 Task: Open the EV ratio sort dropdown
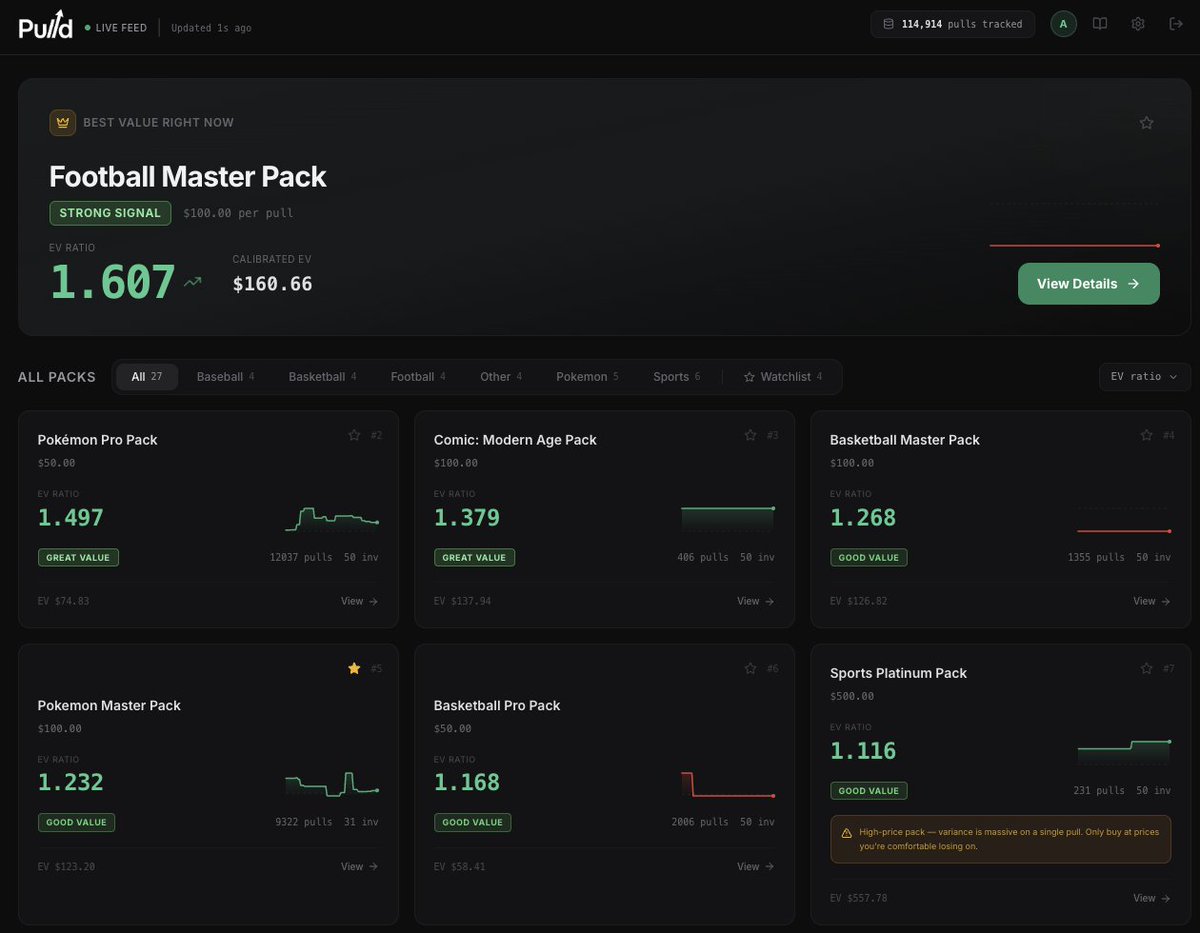click(1144, 377)
